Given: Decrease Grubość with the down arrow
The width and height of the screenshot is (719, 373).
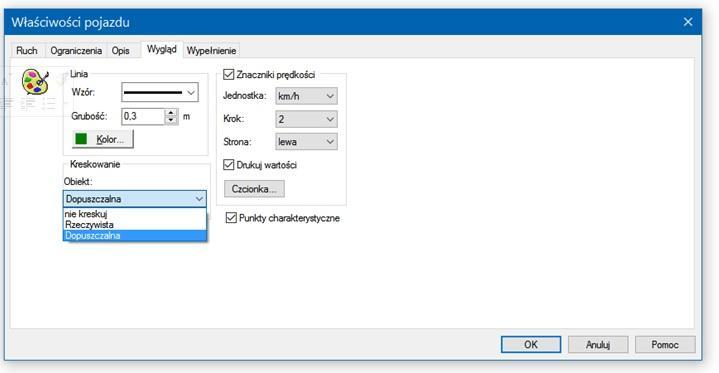Looking at the screenshot, I should pyautogui.click(x=171, y=121).
